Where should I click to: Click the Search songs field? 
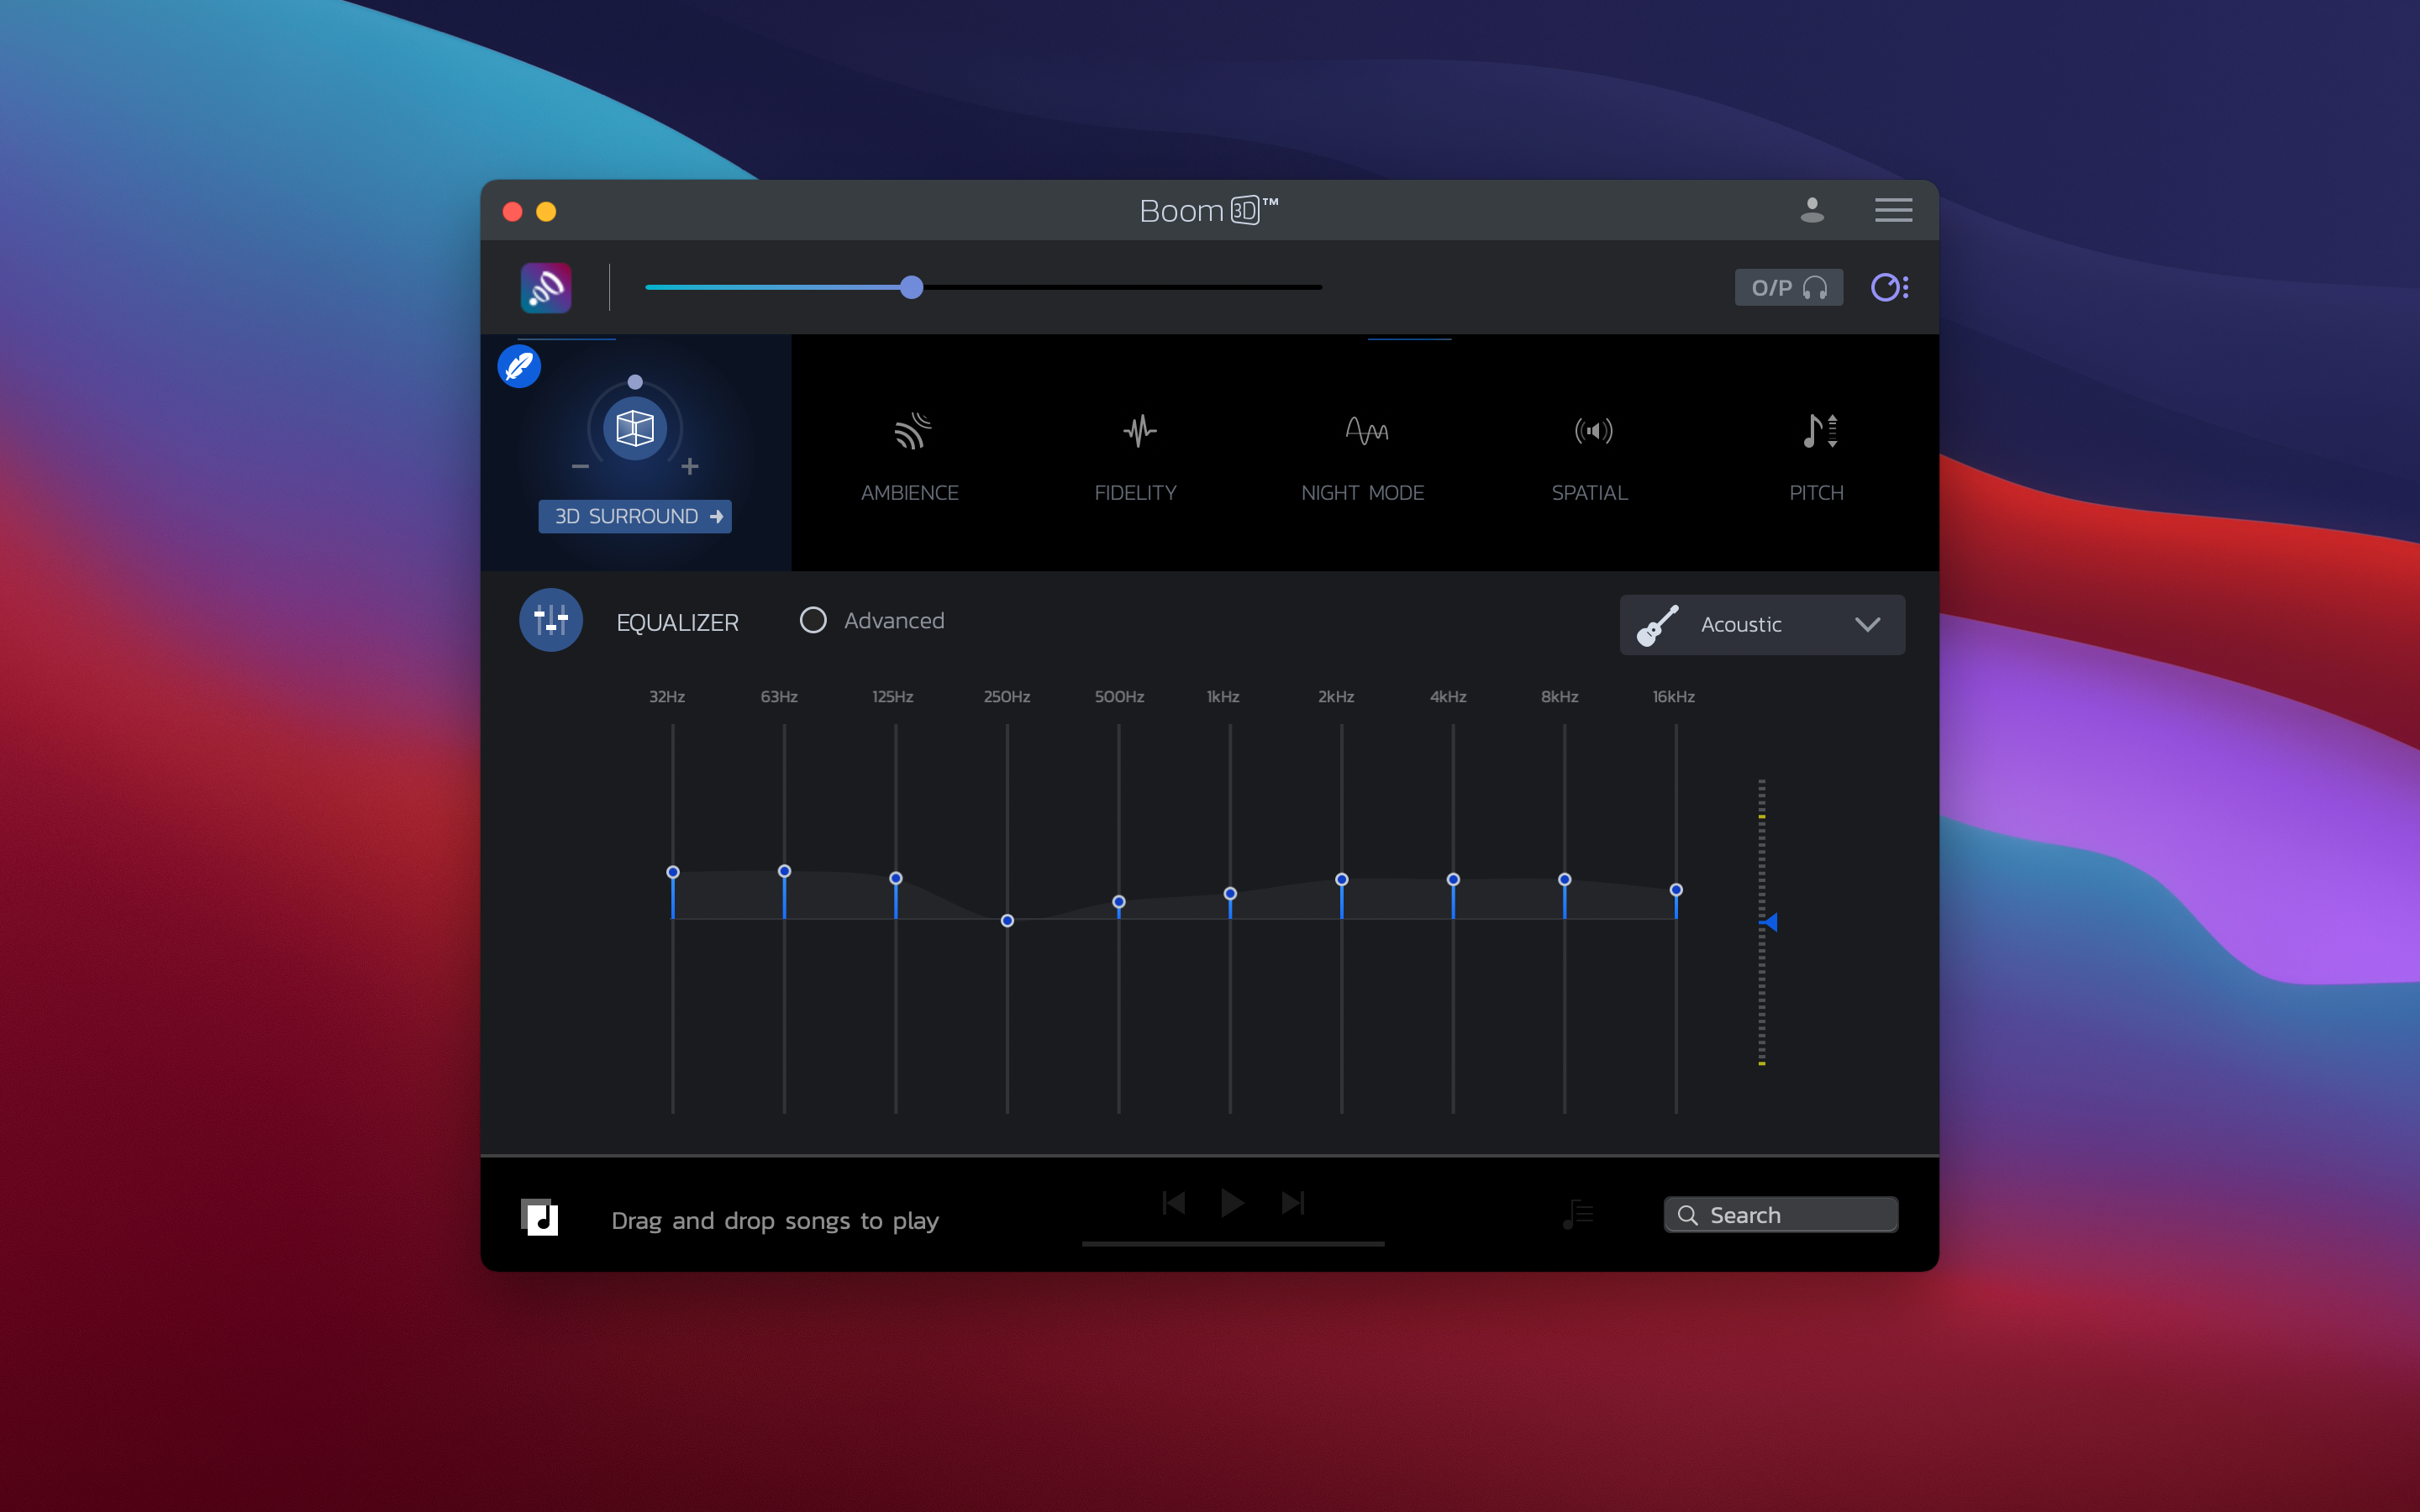[x=1781, y=1215]
